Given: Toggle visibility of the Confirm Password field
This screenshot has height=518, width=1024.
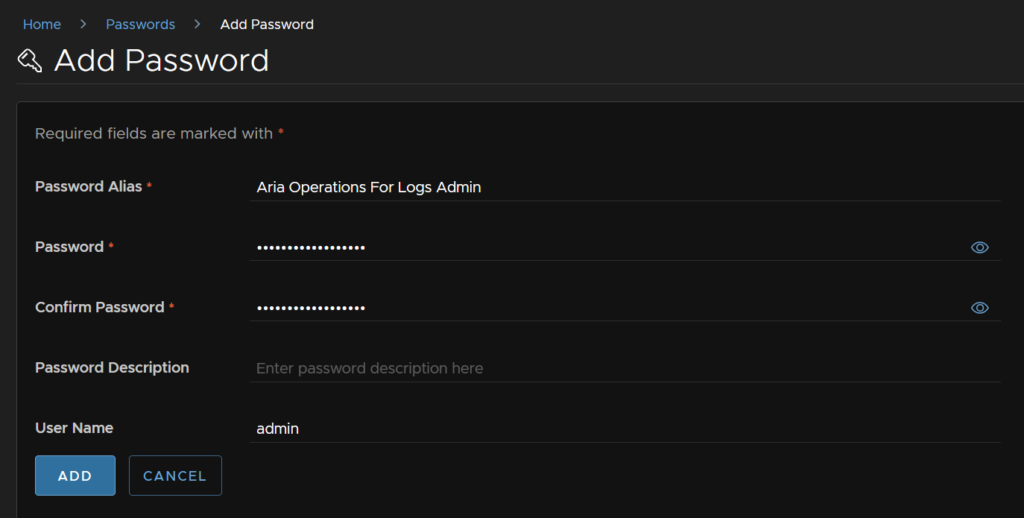Looking at the screenshot, I should 979,308.
